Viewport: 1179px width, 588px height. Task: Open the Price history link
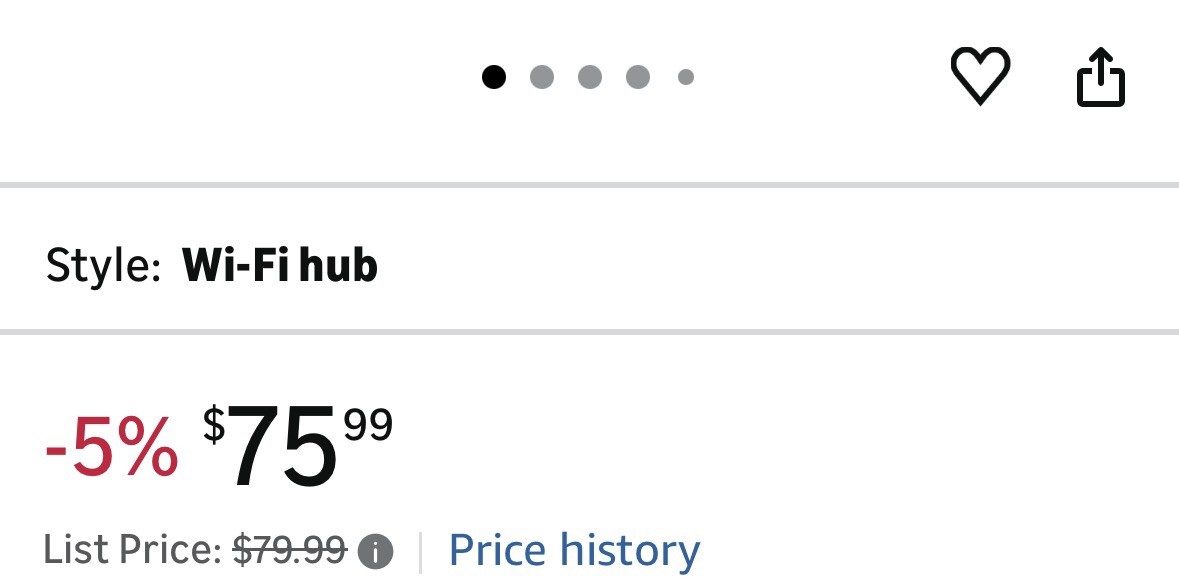point(574,550)
